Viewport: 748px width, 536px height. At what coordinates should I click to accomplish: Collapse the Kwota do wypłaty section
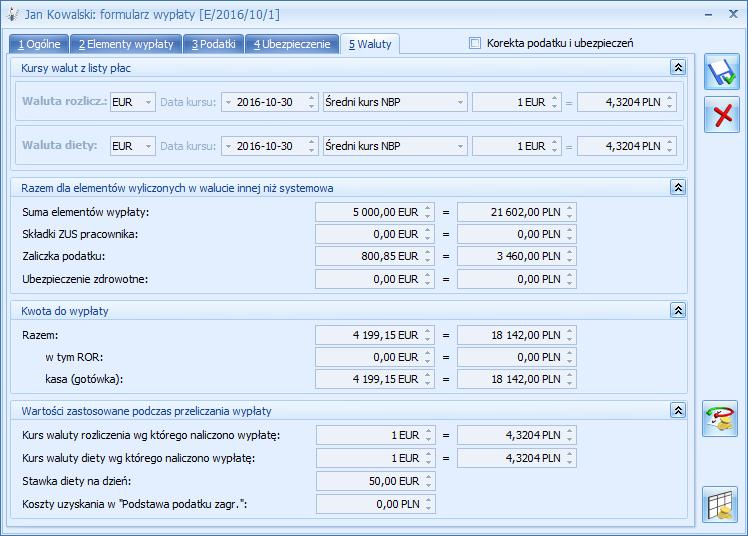click(x=677, y=311)
